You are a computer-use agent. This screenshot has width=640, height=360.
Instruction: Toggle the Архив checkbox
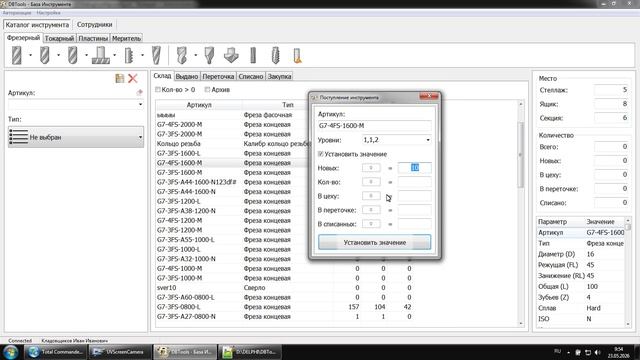[x=207, y=89]
